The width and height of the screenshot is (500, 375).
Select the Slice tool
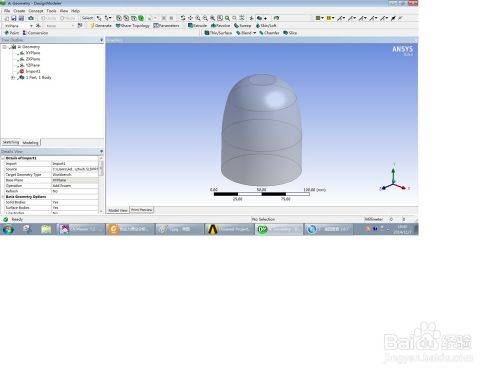pyautogui.click(x=290, y=33)
